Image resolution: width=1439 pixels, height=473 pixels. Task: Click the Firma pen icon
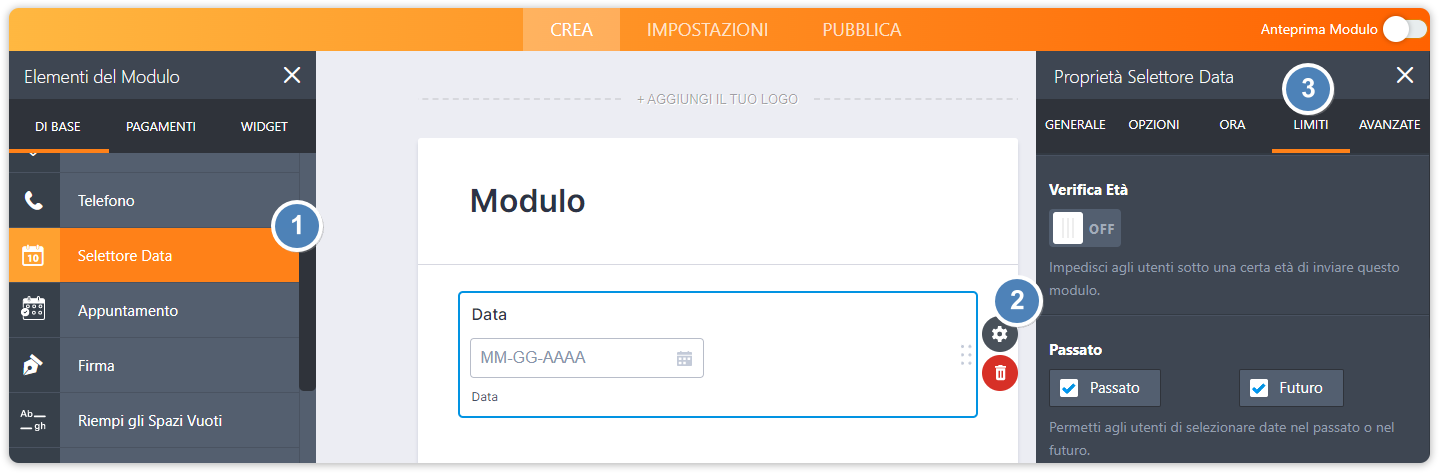tap(33, 365)
